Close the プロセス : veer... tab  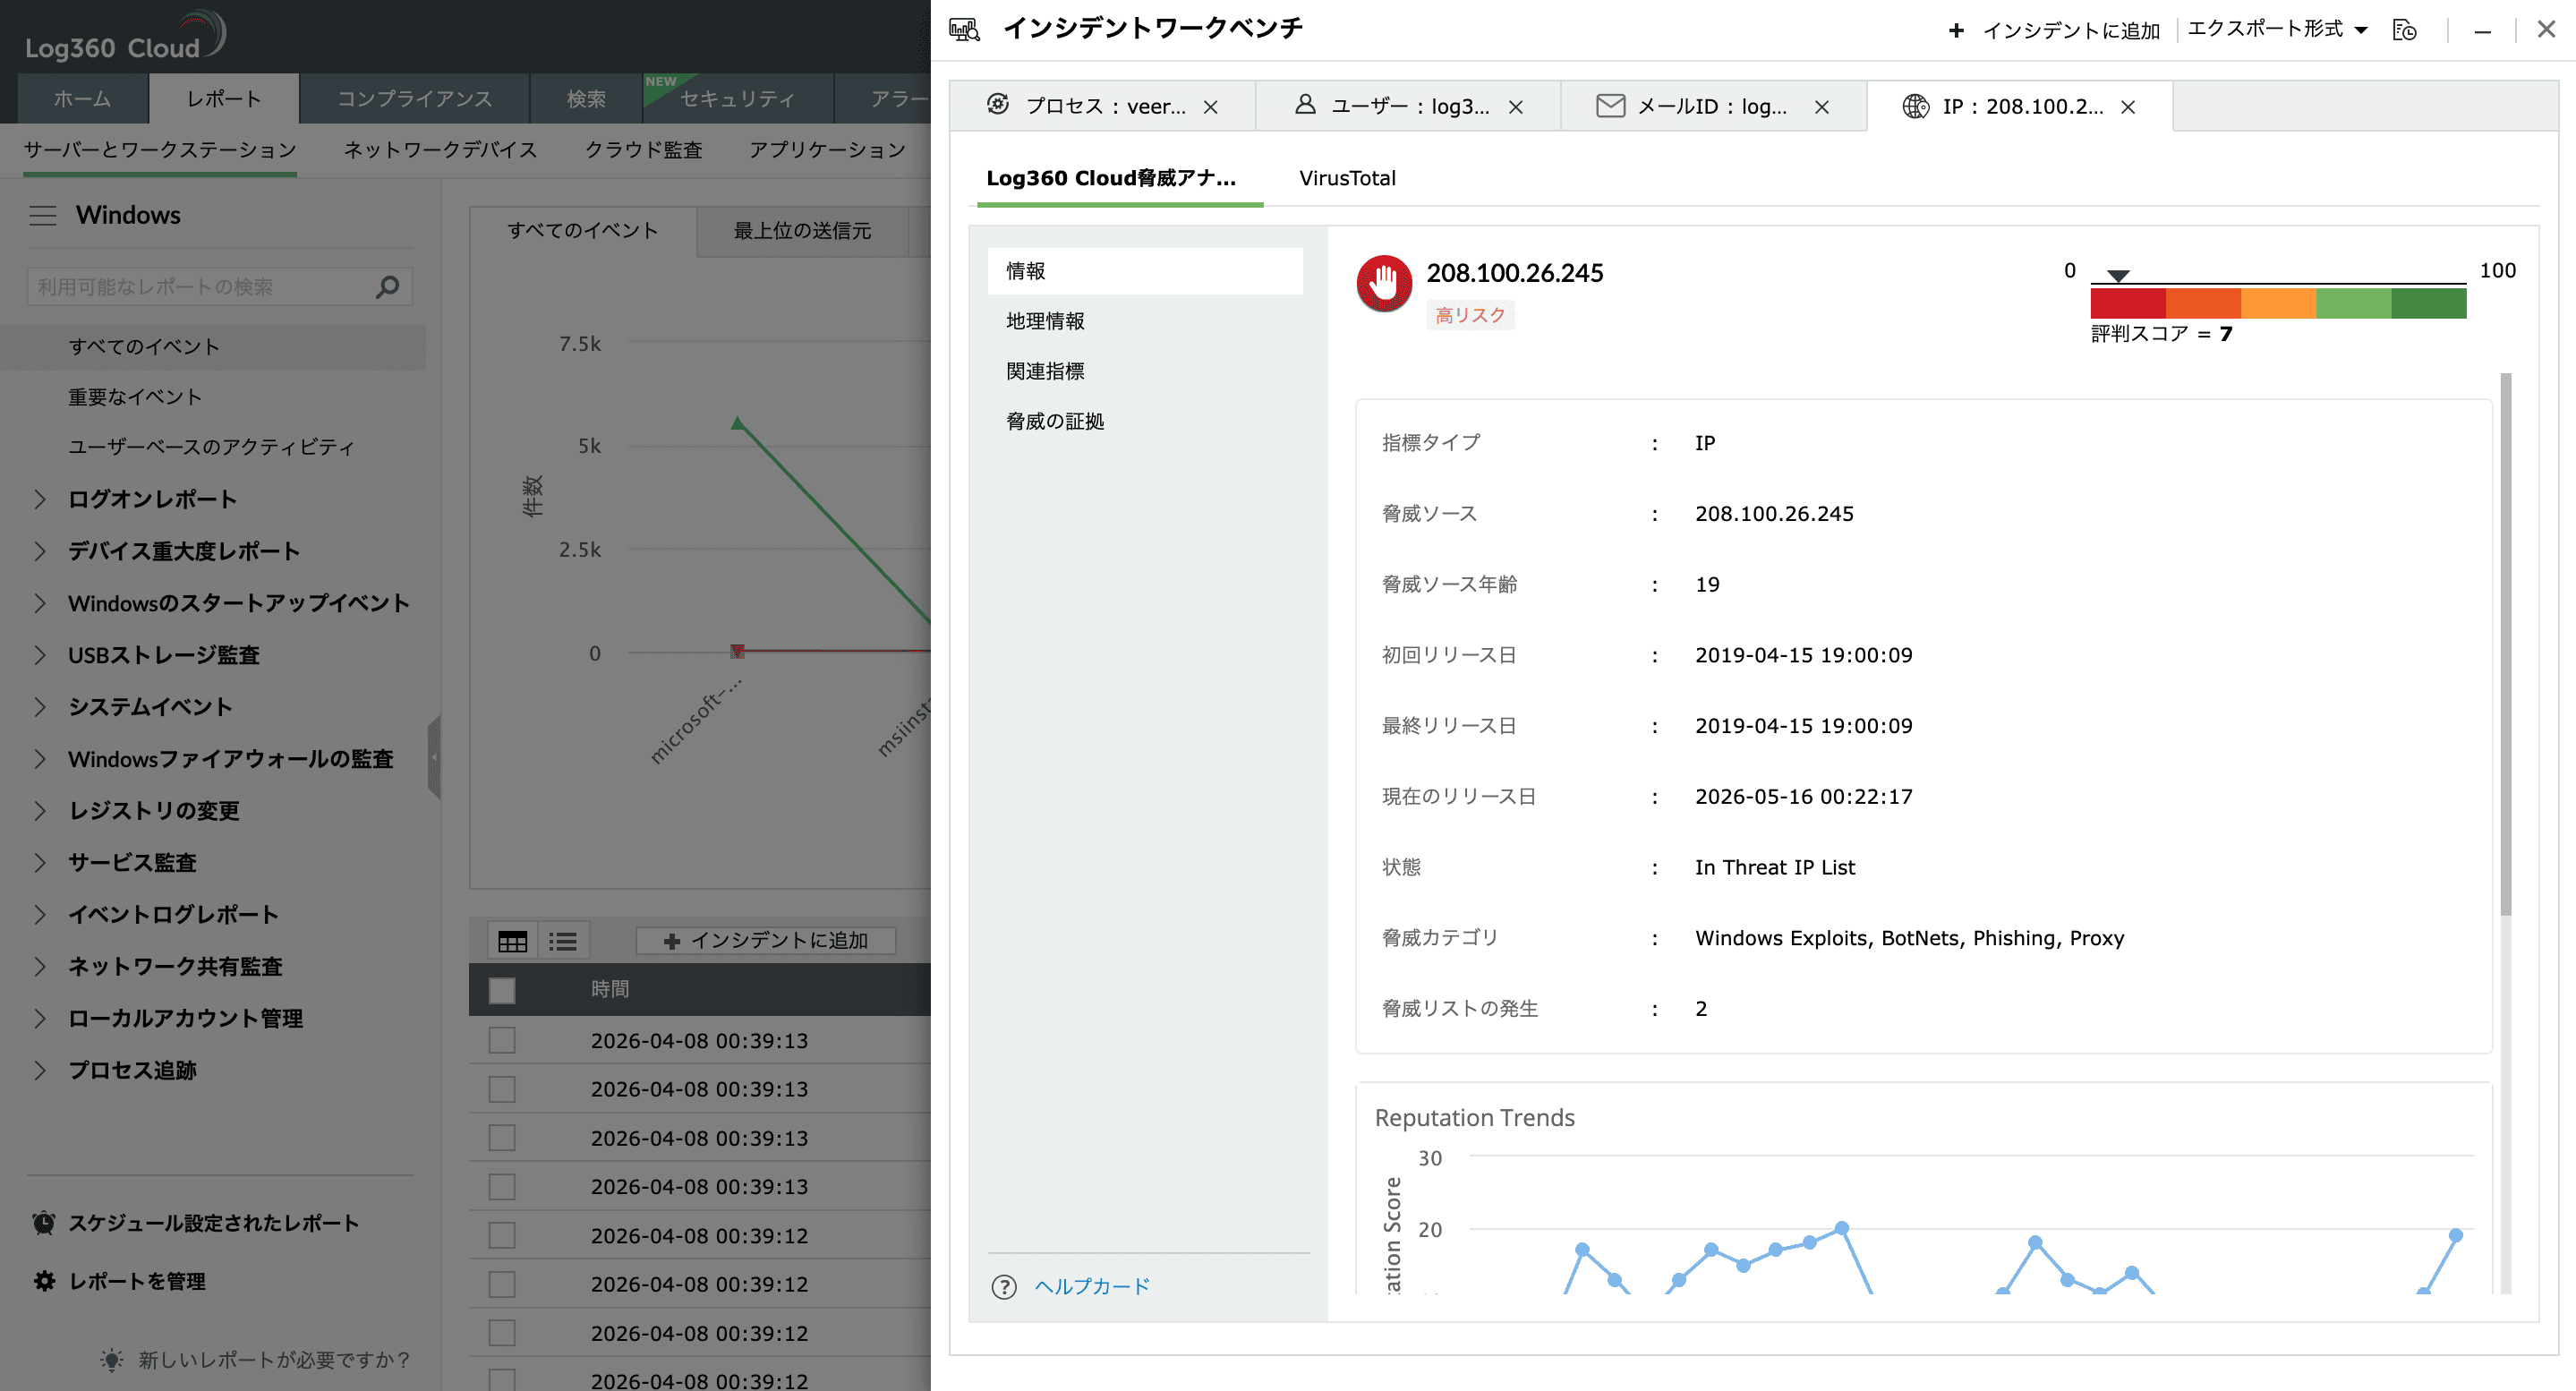(1210, 107)
